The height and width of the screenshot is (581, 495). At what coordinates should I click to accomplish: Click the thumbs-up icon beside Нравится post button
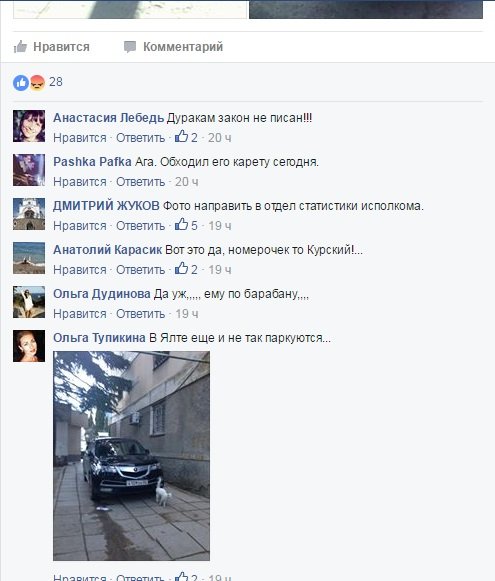point(20,47)
